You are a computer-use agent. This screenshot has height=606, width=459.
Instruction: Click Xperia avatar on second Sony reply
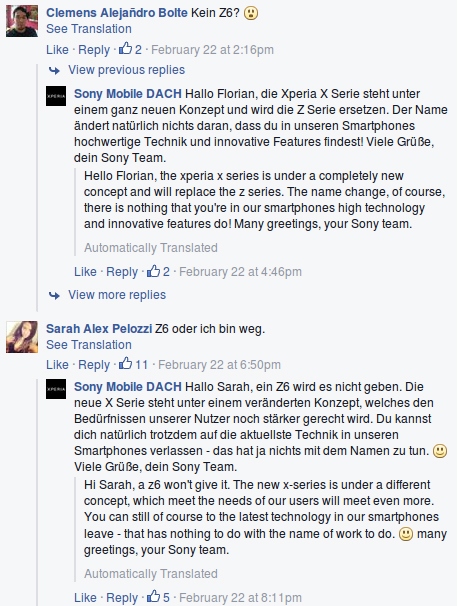click(56, 389)
